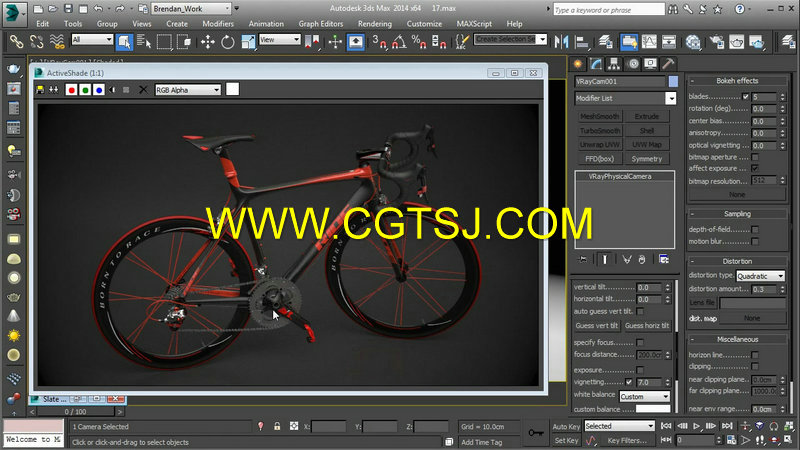Open the Animation menu
This screenshot has width=800, height=450.
point(266,24)
